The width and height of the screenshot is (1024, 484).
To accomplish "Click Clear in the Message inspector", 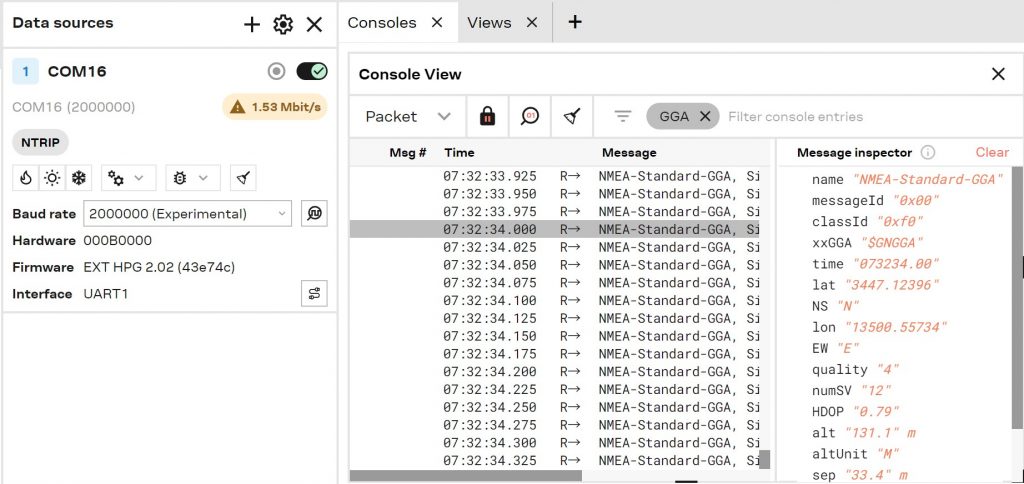I will [x=992, y=152].
